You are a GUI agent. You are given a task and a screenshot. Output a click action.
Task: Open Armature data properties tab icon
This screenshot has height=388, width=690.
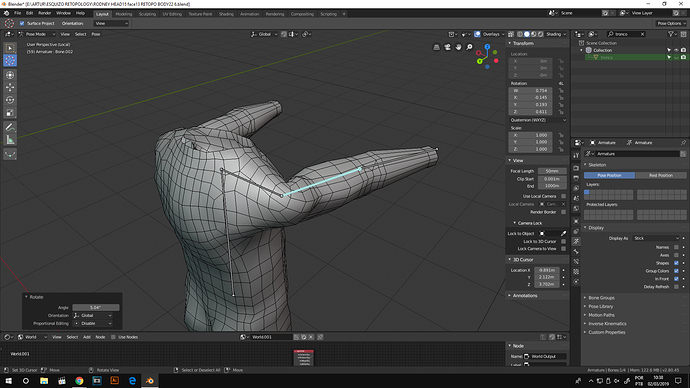coord(576,242)
